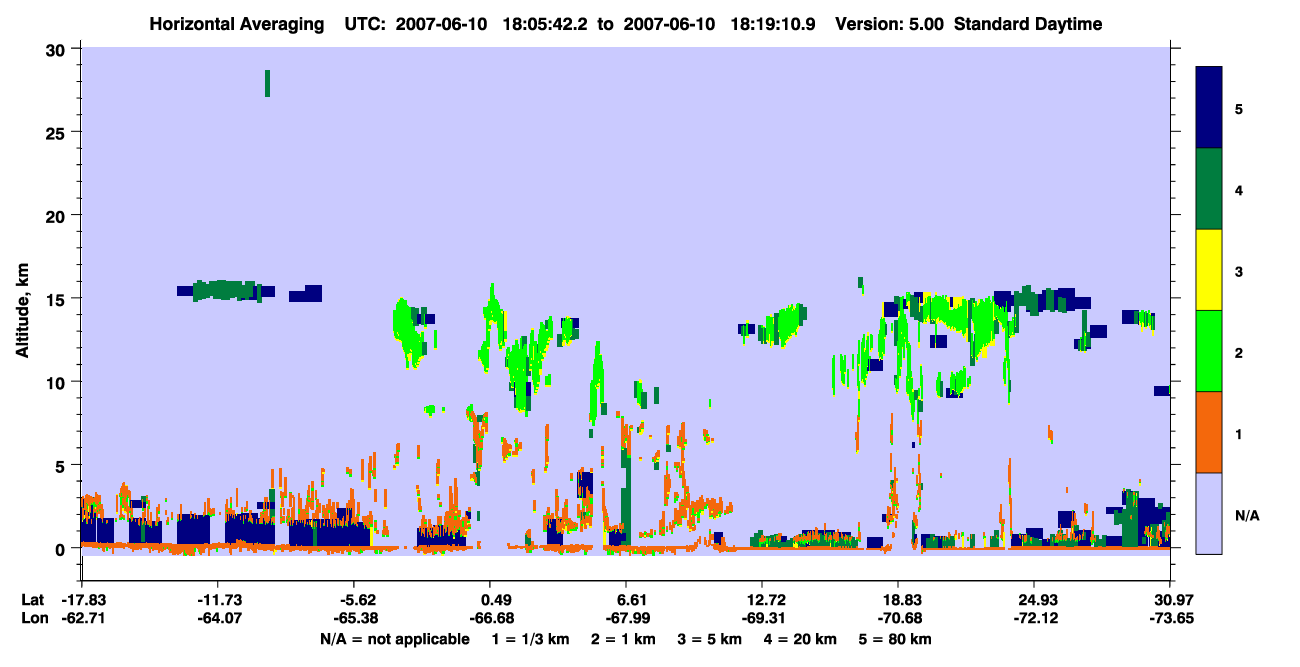Click latitude value 18.83
Viewport: 1300px width, 667px height.
tap(898, 600)
